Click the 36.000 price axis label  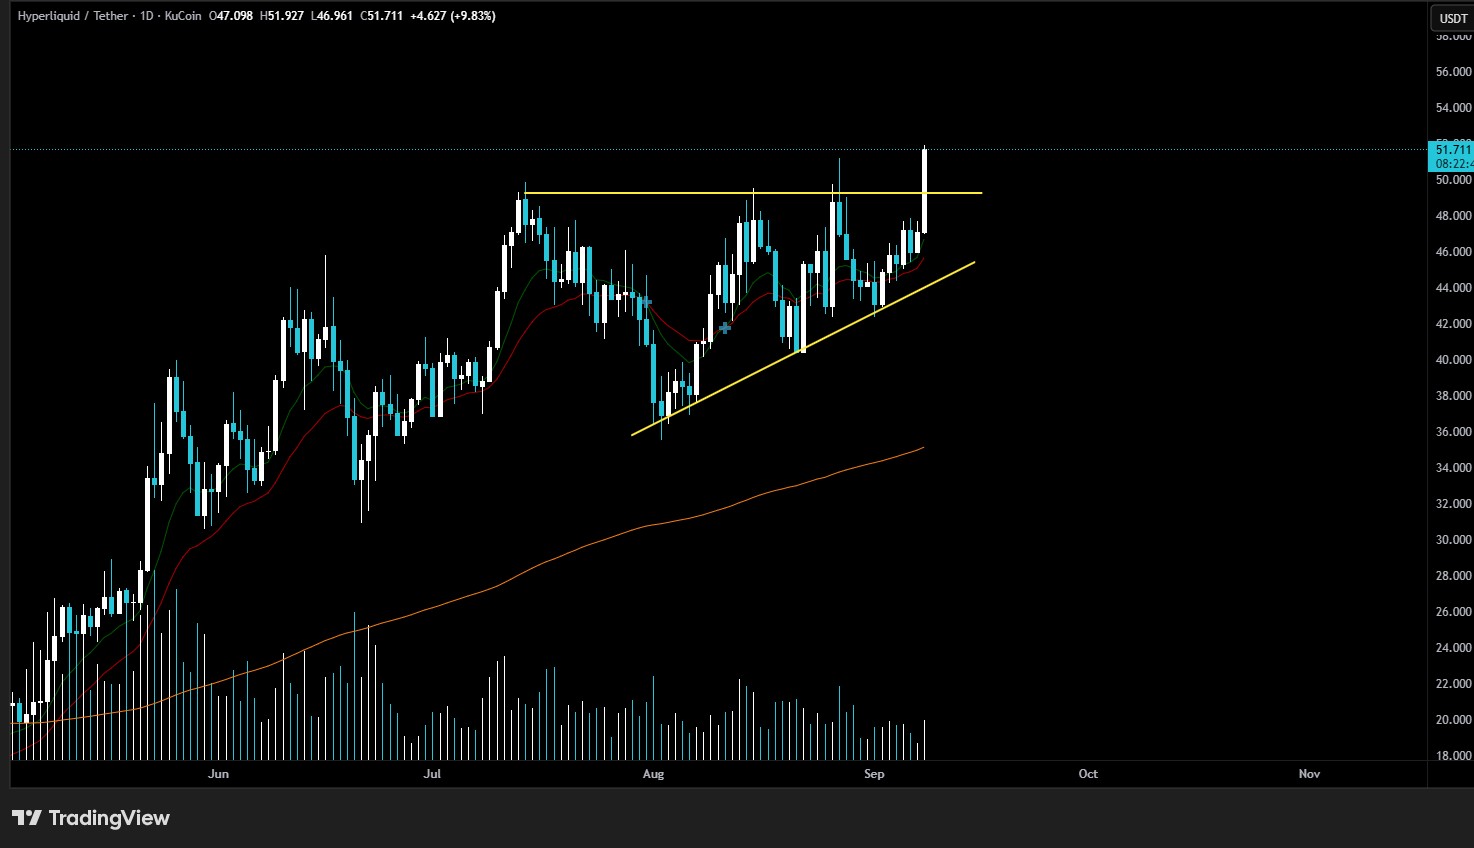[1453, 432]
